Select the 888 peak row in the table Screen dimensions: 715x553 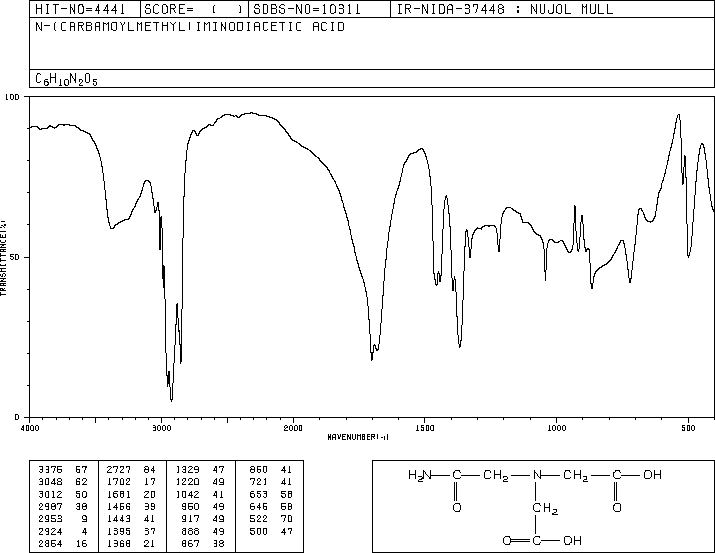pos(202,532)
